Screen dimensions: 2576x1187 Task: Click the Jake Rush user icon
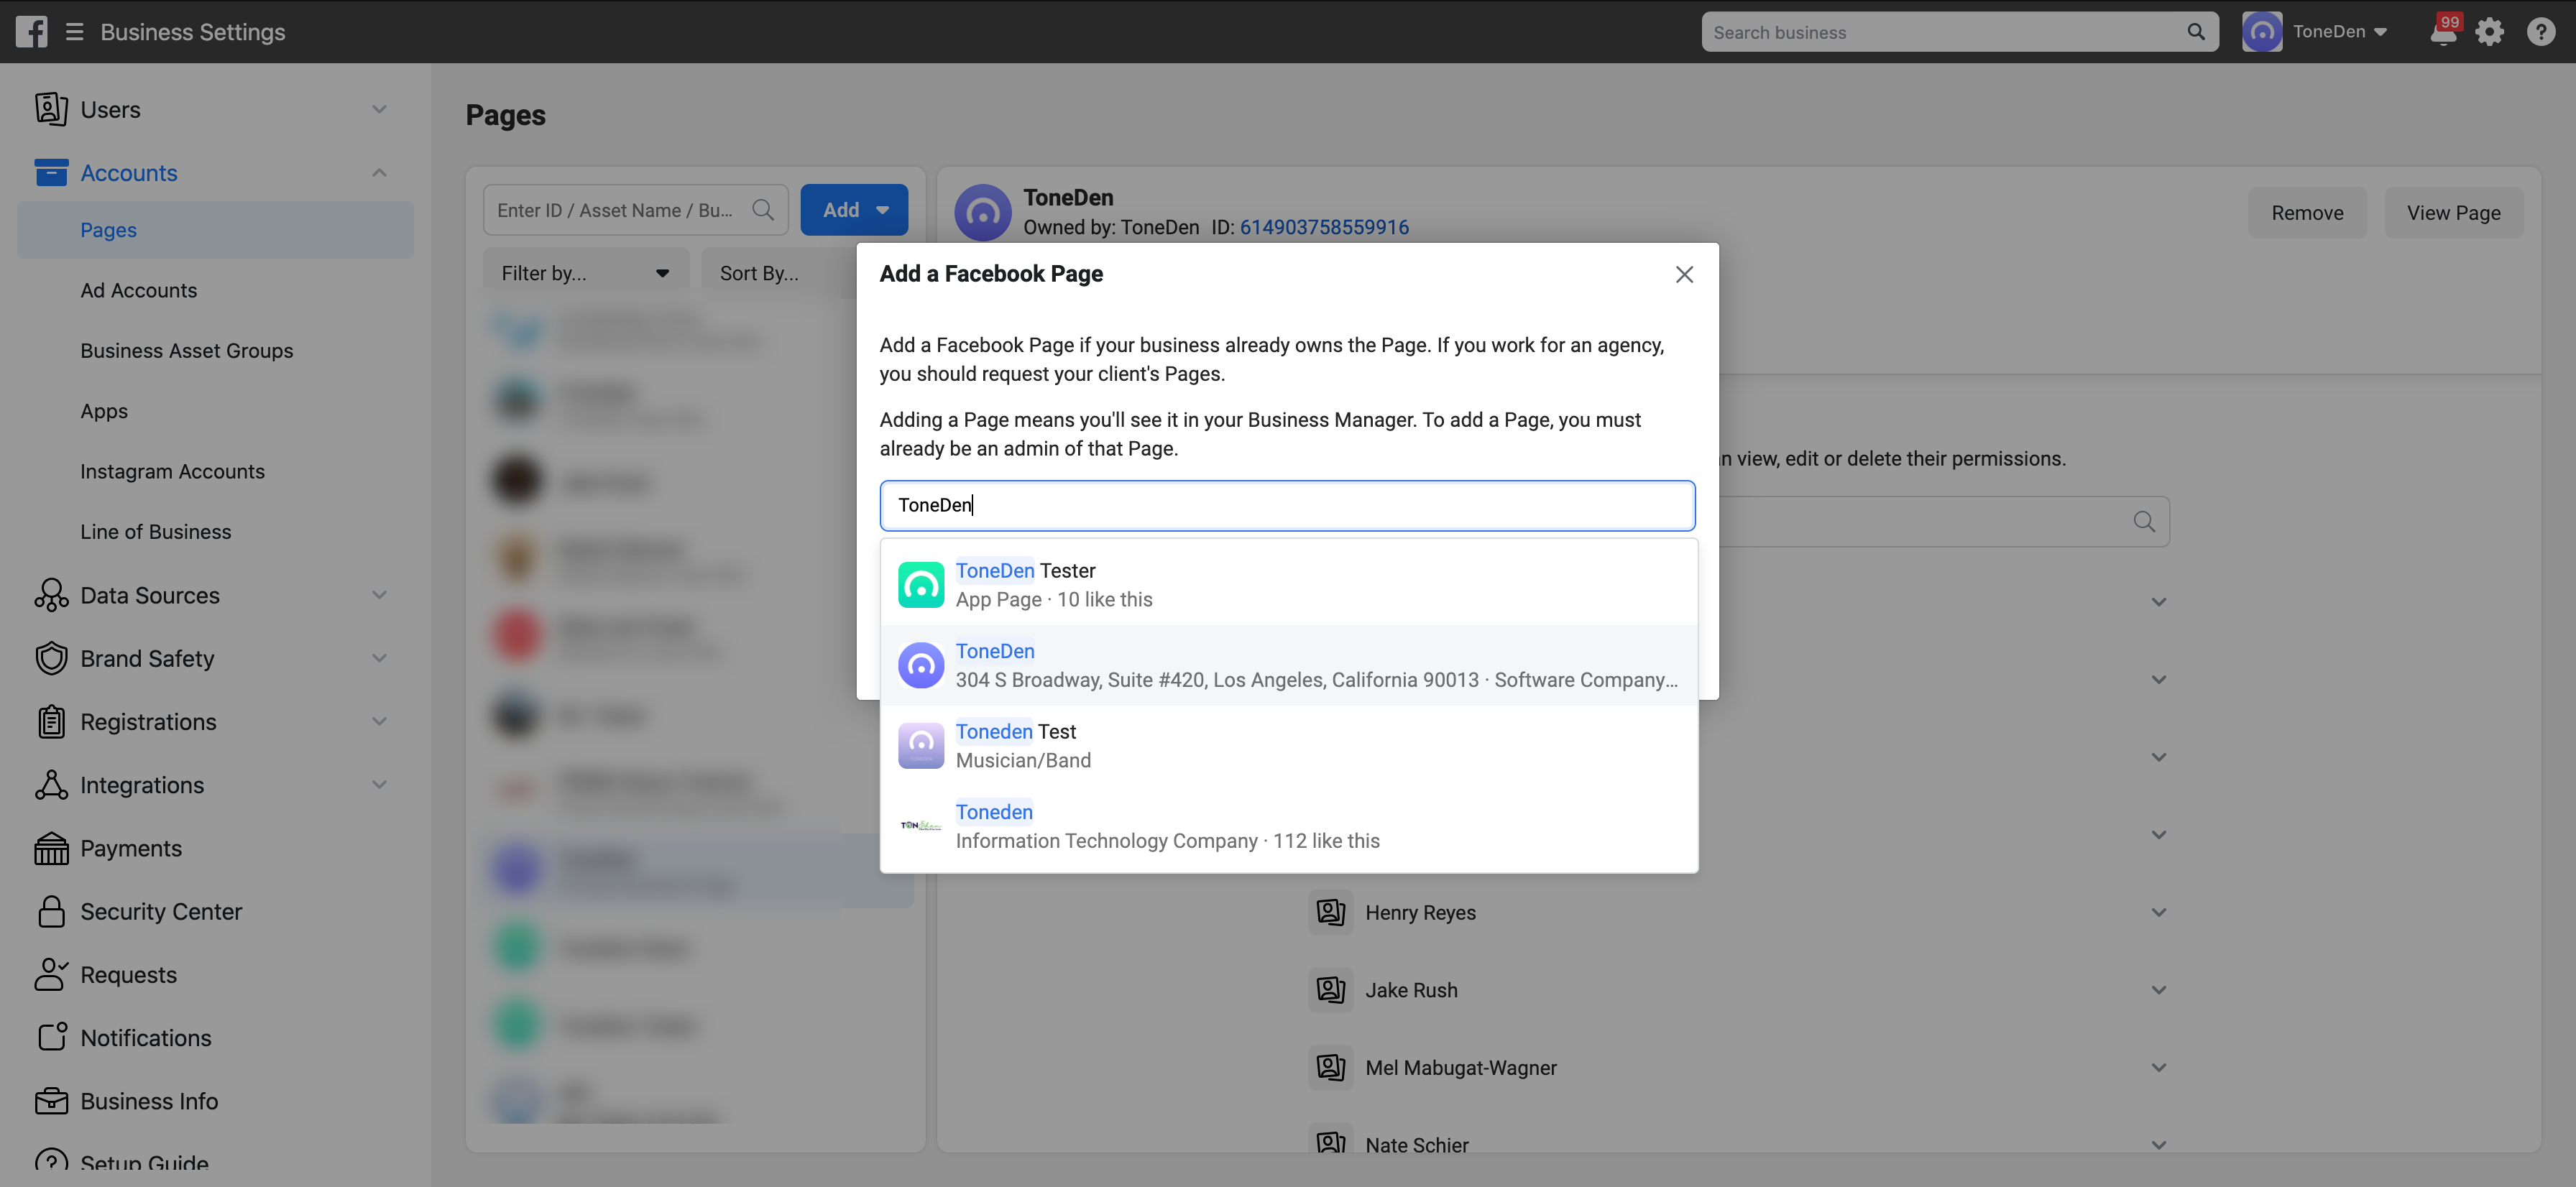[x=1331, y=990]
